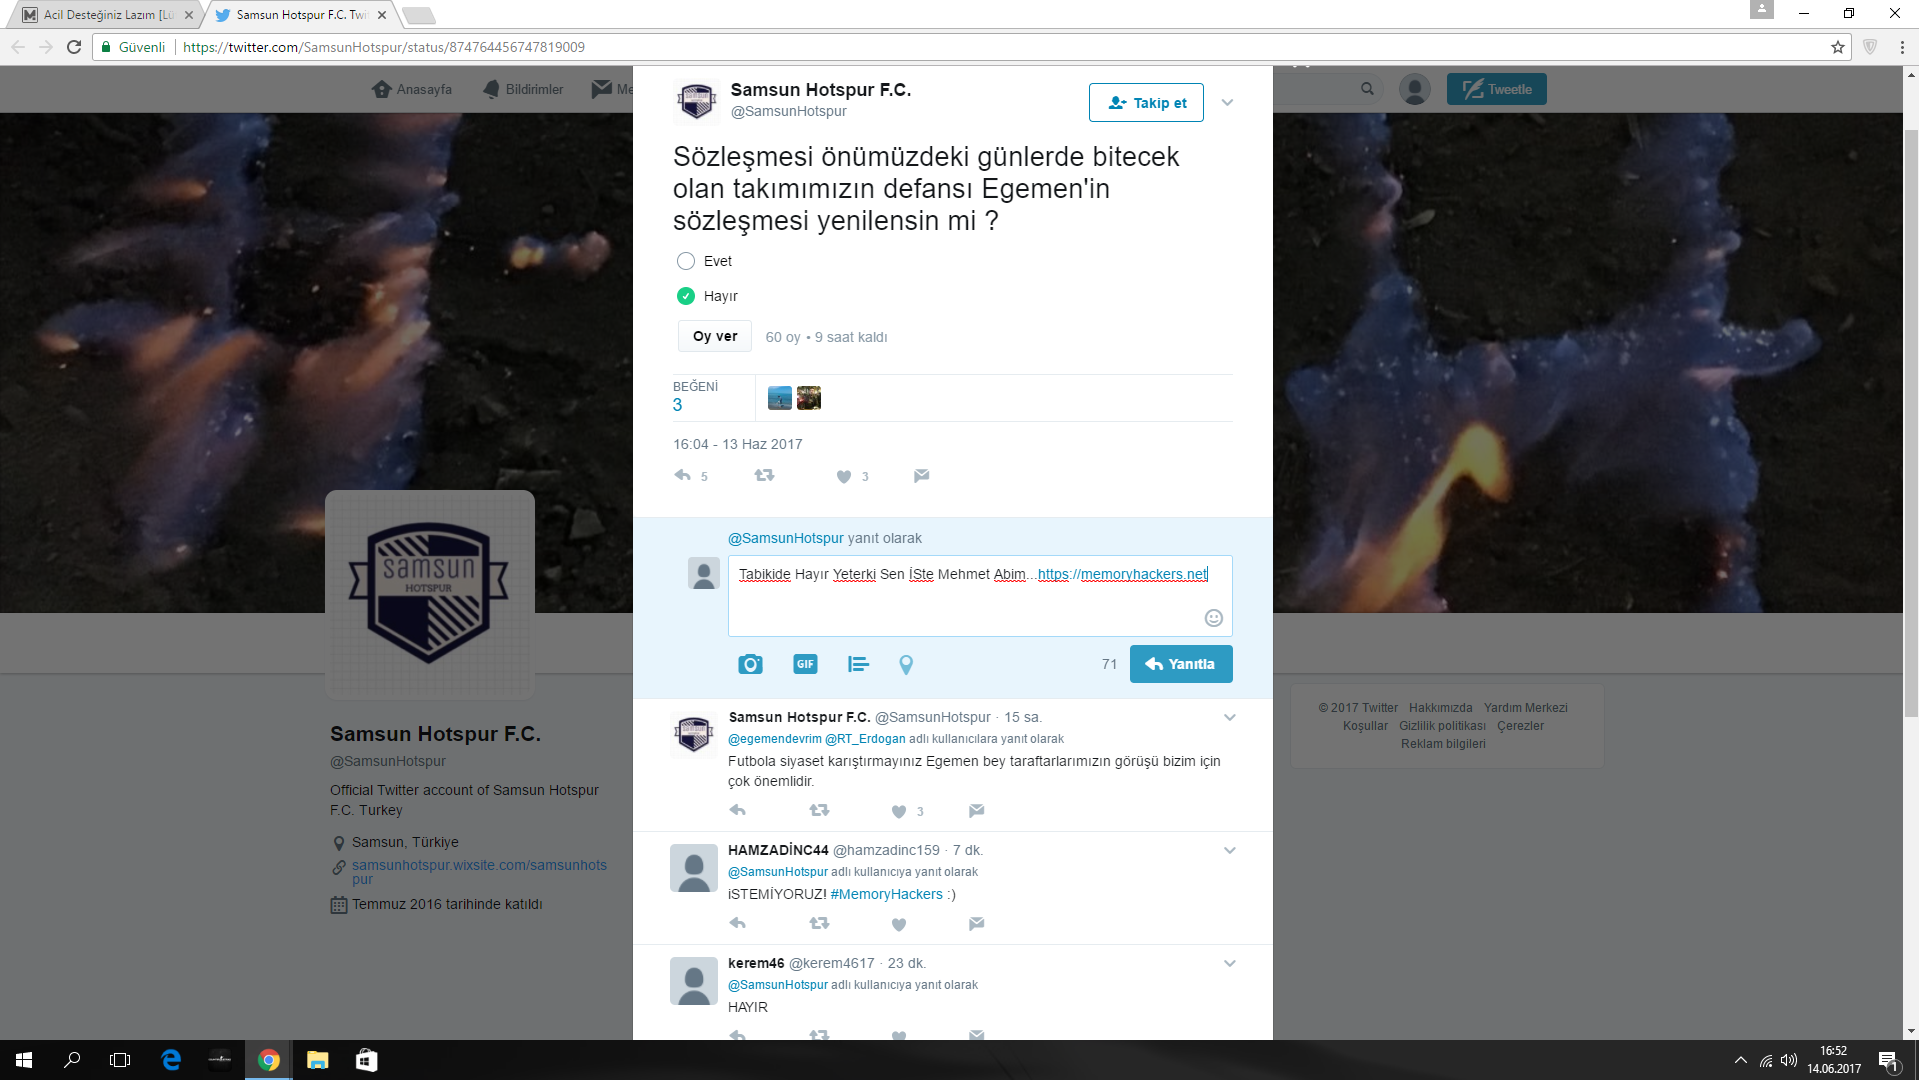Open Bildirimler notifications tab

point(523,89)
